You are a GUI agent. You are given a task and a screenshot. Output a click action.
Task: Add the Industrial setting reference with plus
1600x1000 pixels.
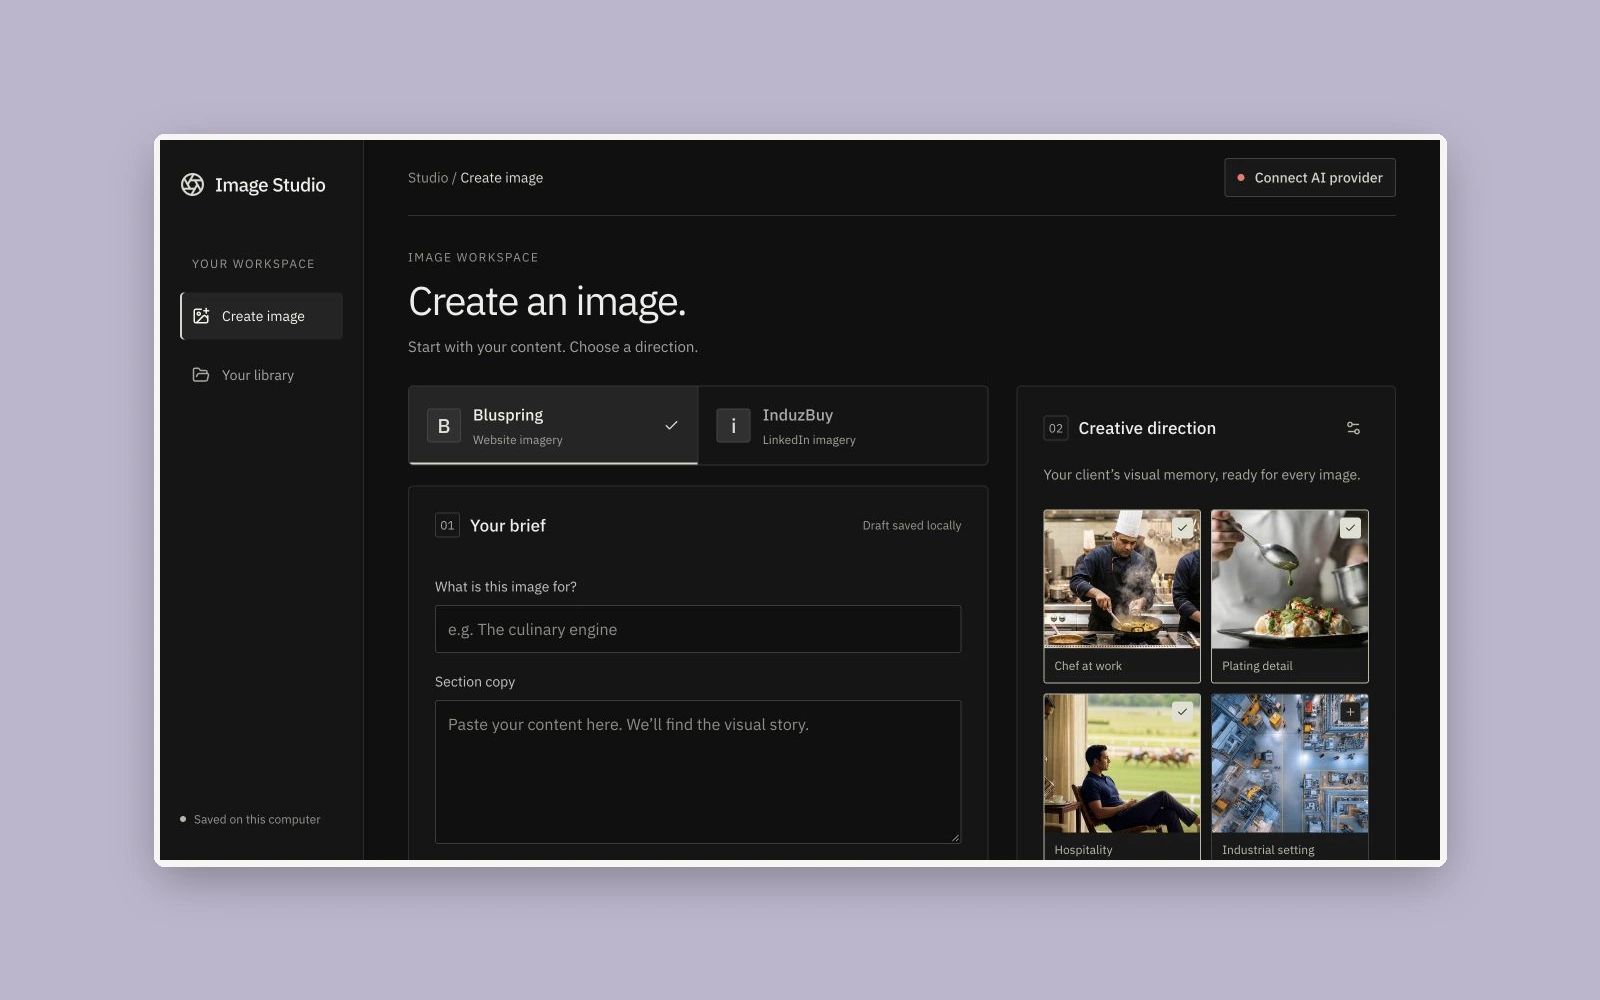click(1351, 711)
